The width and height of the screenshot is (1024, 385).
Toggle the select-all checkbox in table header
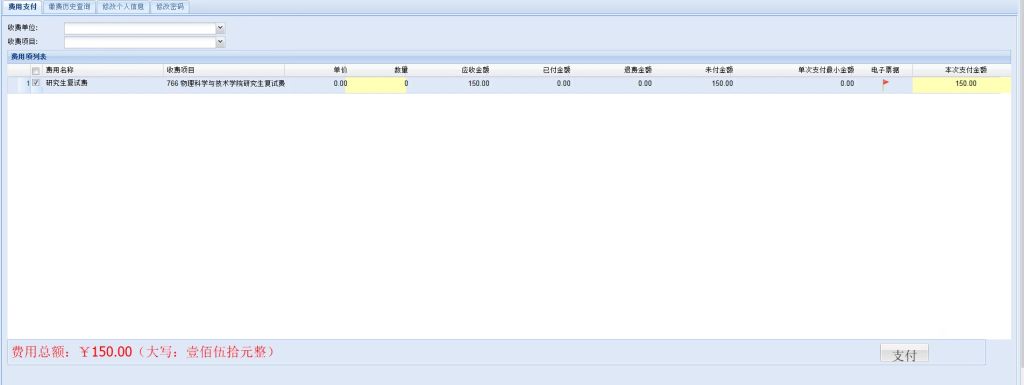pos(36,70)
